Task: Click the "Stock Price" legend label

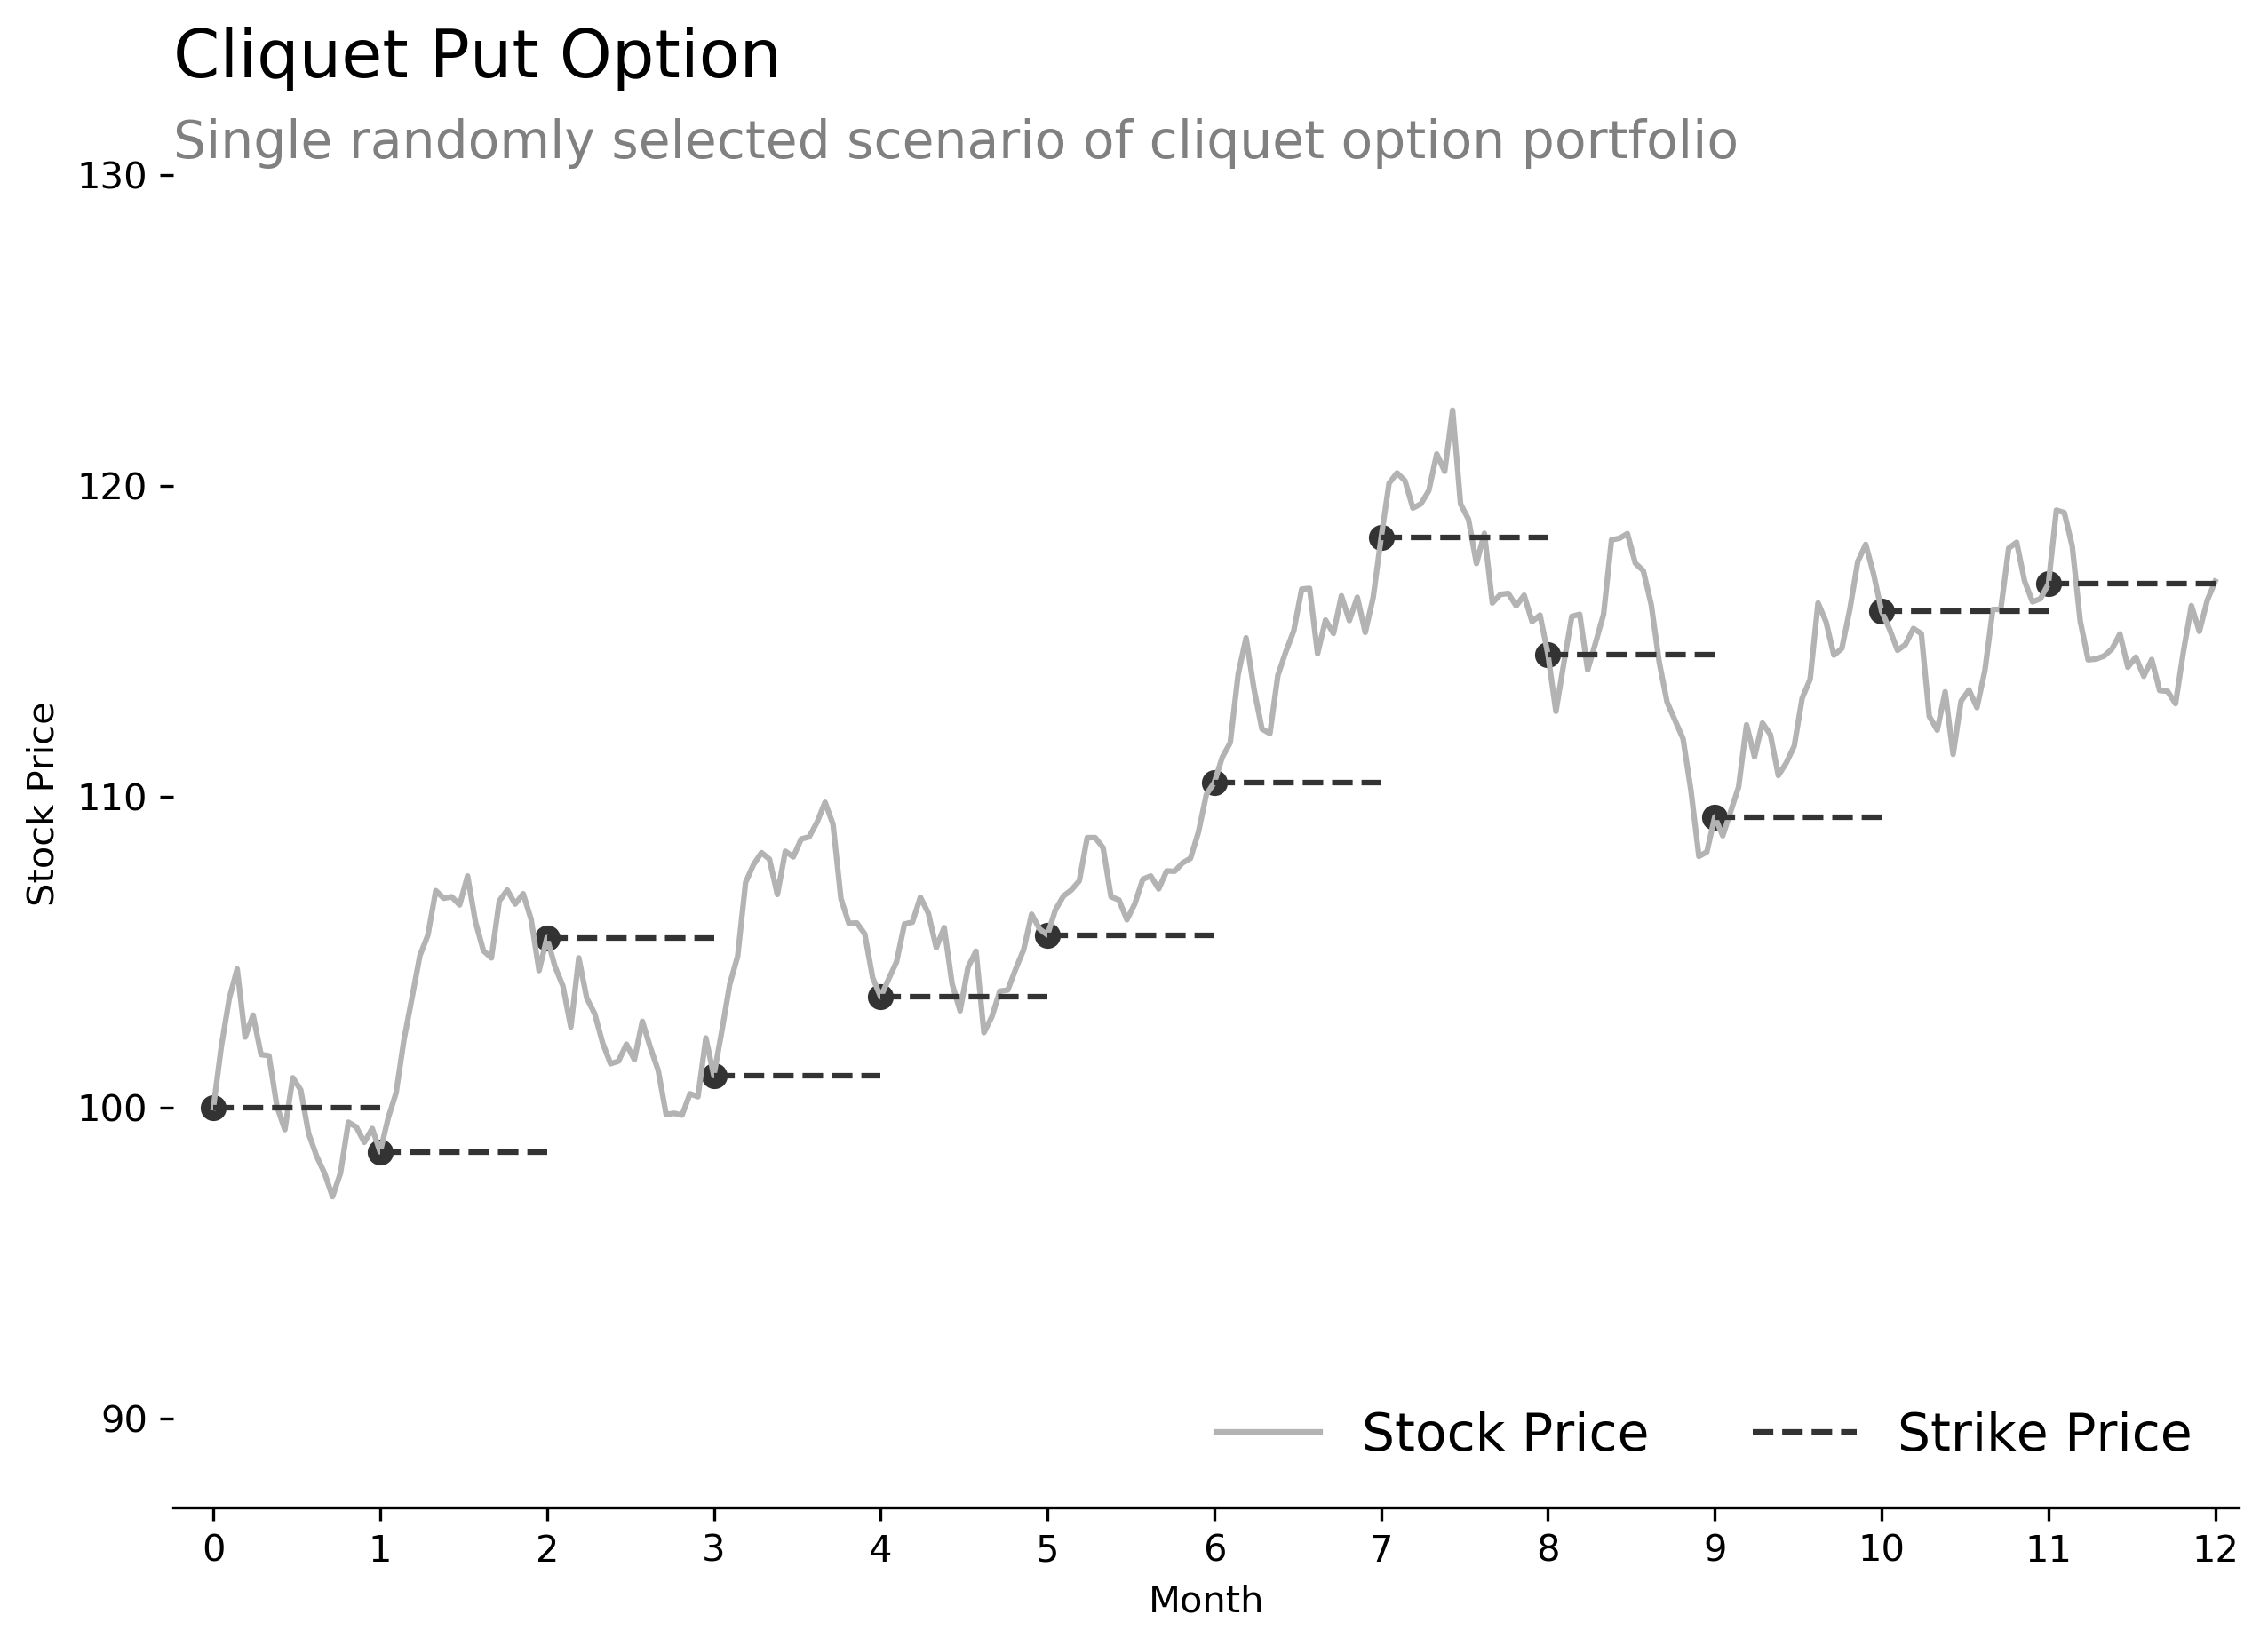Action: pyautogui.click(x=1504, y=1434)
